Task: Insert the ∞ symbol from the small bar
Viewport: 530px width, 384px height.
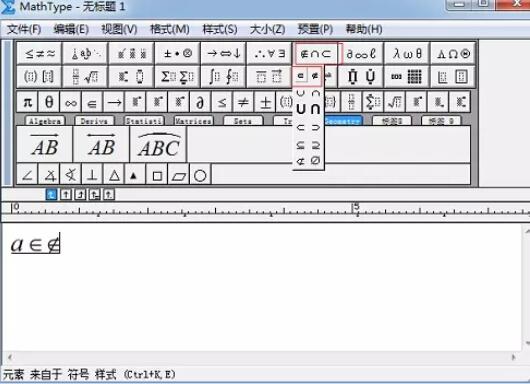Action: tap(71, 102)
